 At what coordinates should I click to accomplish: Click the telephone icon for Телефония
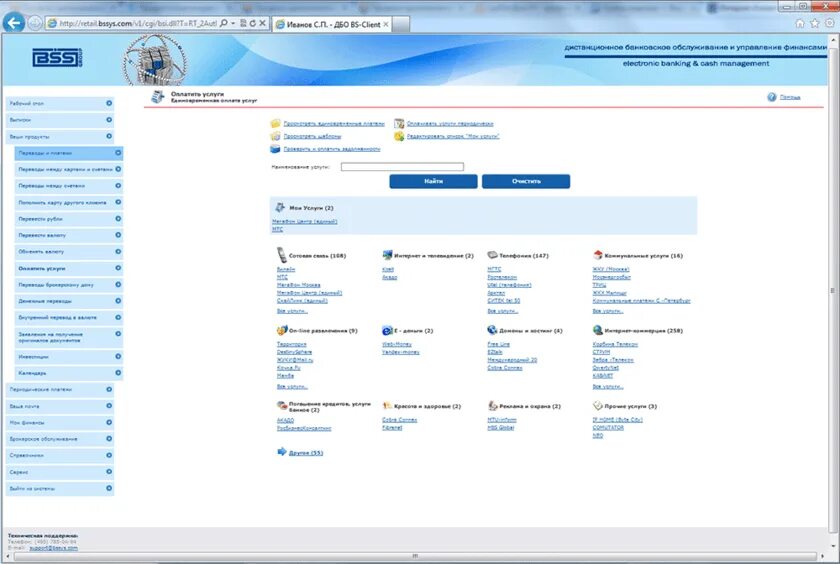(492, 255)
